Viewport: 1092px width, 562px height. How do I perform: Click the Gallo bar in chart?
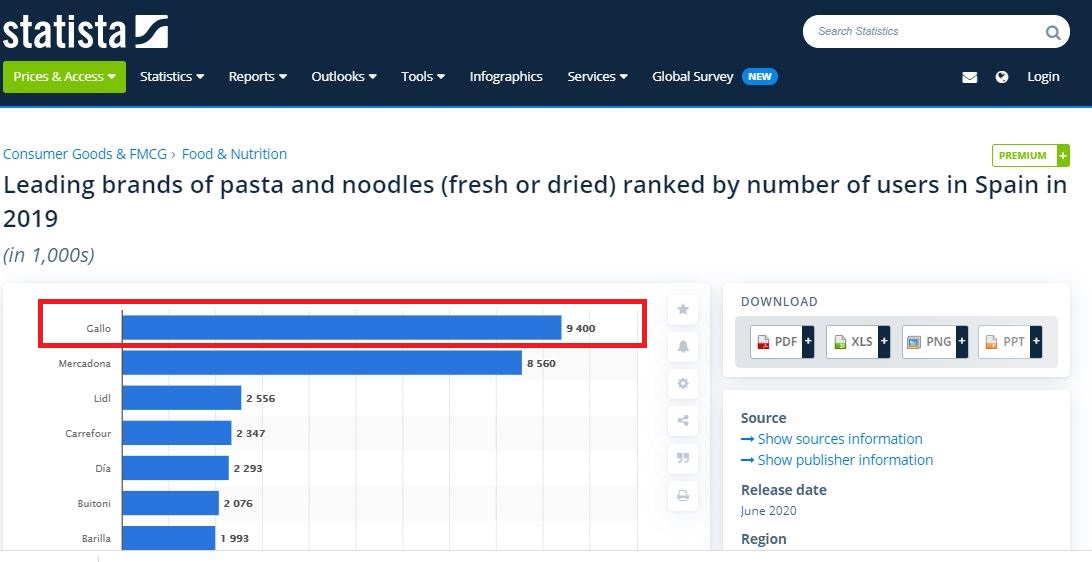click(x=342, y=328)
